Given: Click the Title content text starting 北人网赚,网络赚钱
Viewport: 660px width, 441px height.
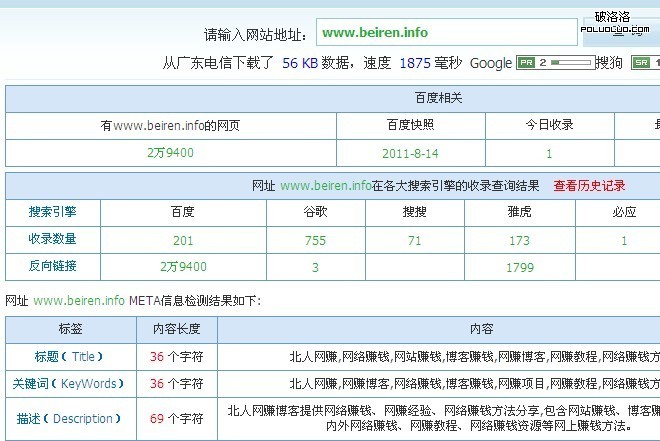Looking at the screenshot, I should tap(474, 357).
